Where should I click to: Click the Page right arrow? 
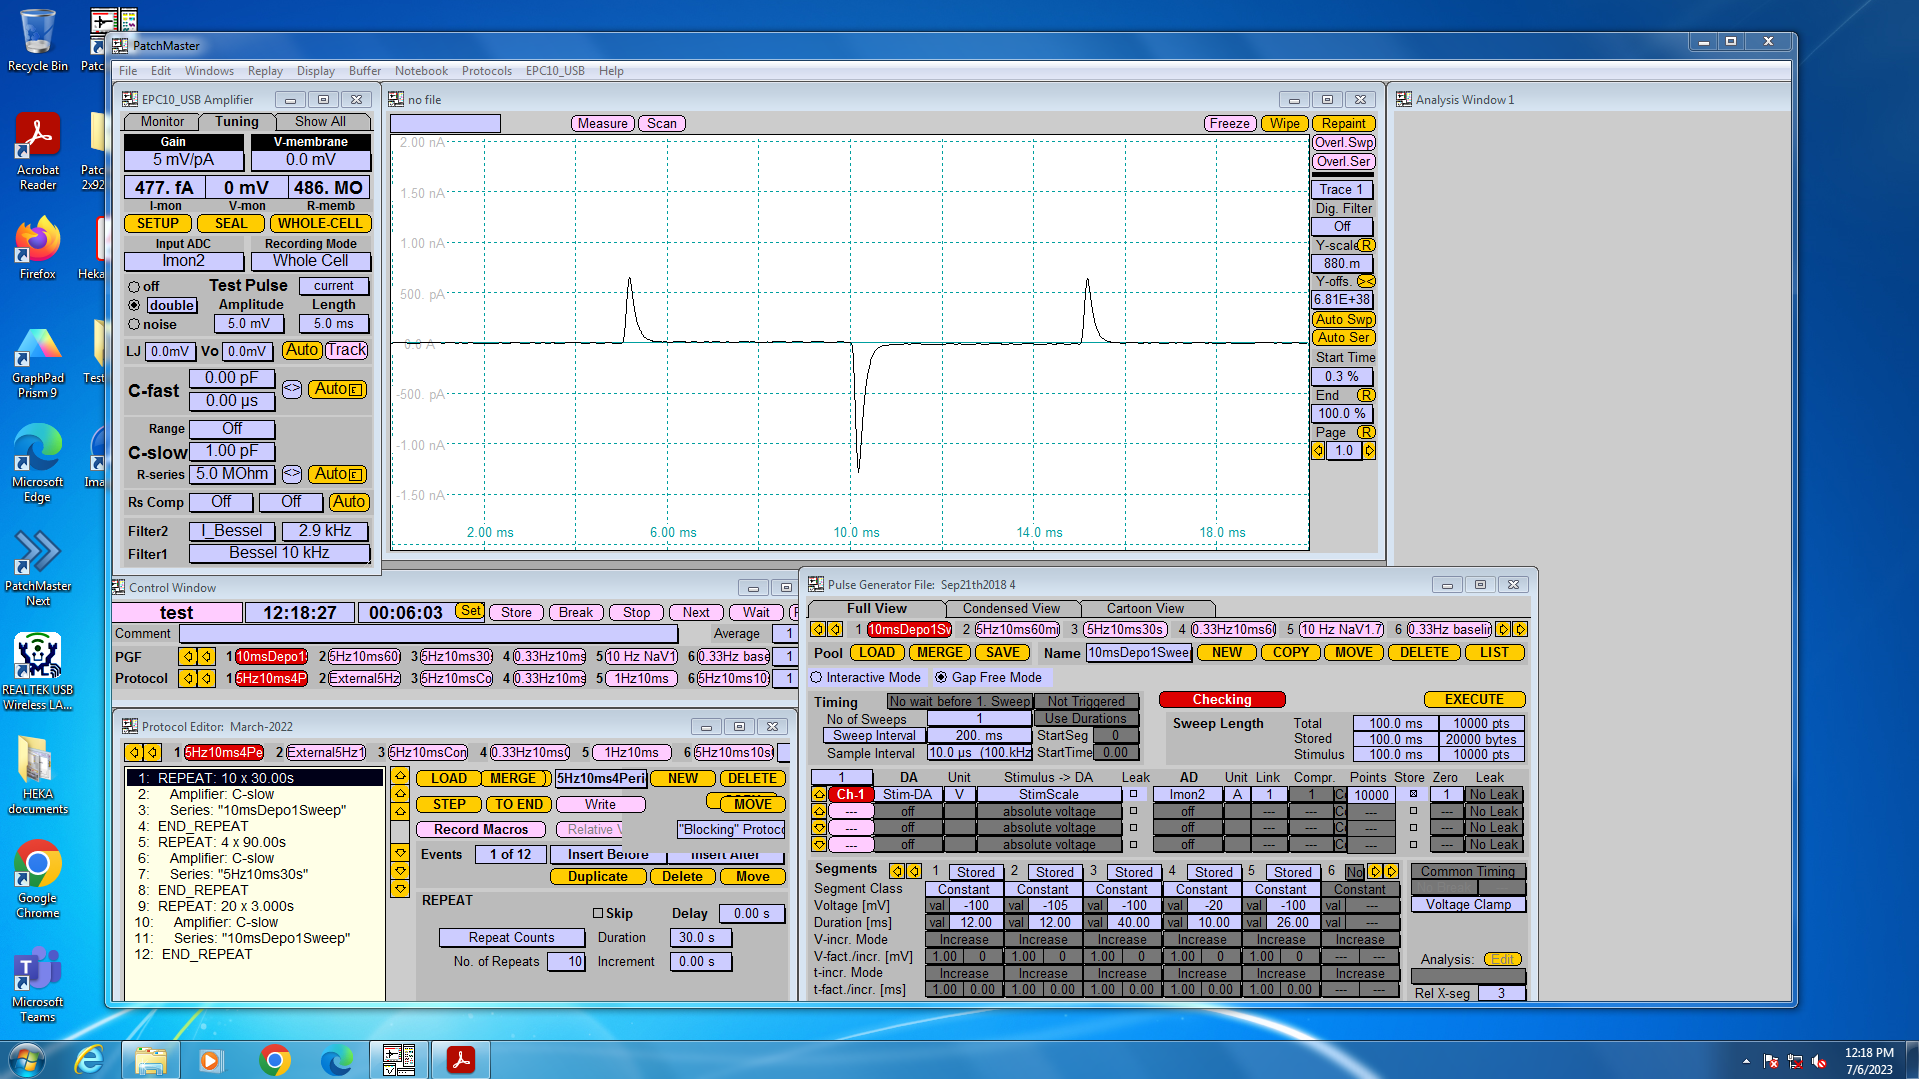coord(1369,451)
